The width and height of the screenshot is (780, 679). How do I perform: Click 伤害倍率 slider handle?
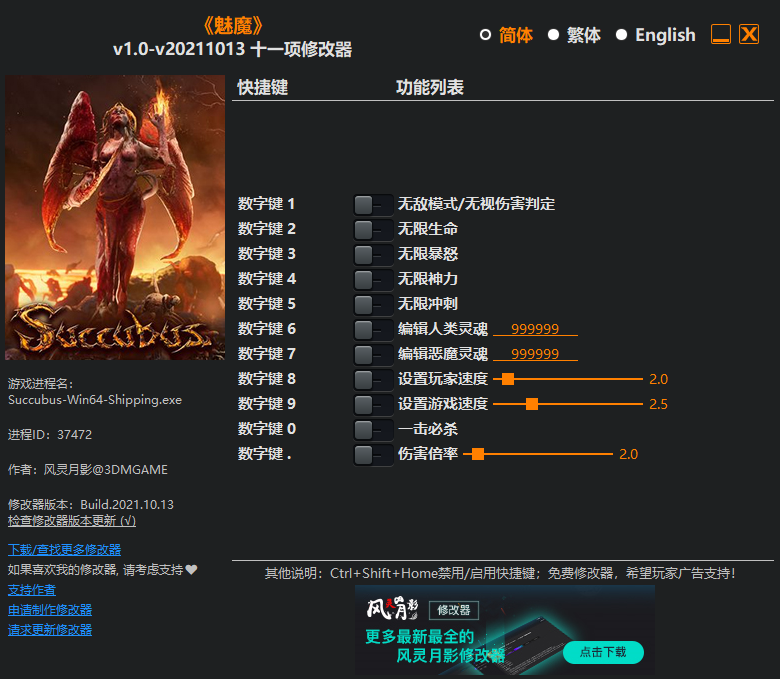coord(478,454)
